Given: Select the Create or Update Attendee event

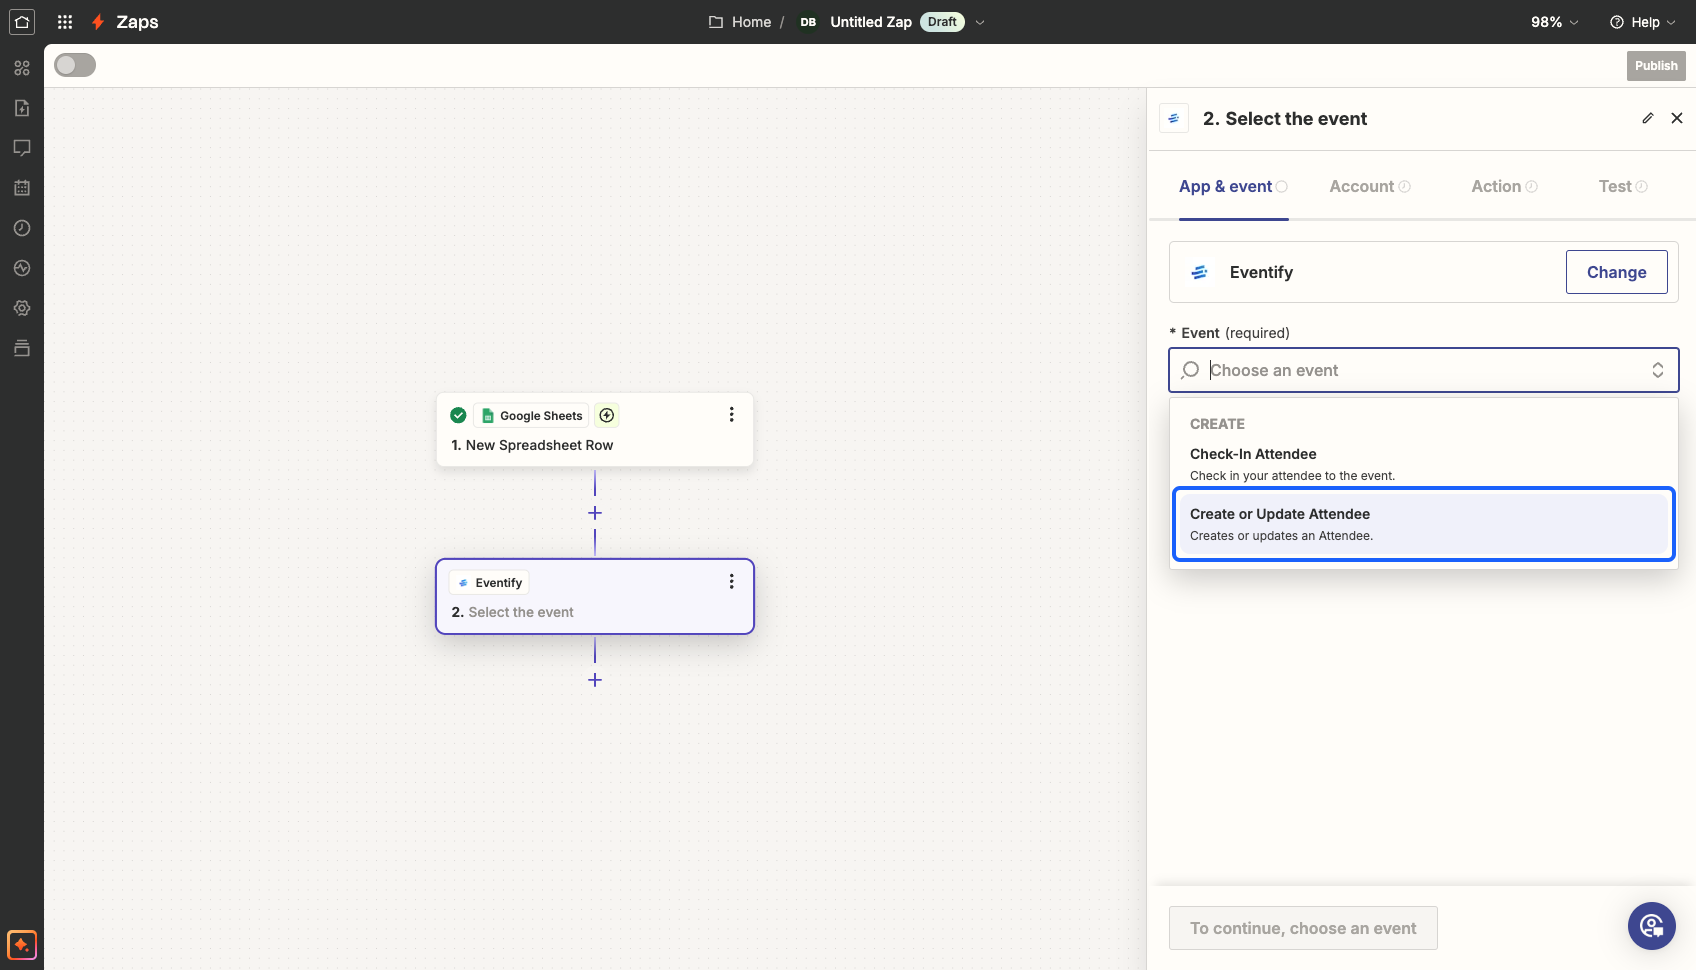Looking at the screenshot, I should (1424, 524).
